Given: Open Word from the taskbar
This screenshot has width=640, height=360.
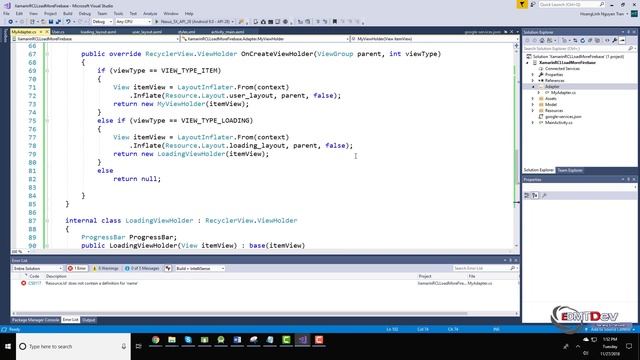Looking at the screenshot, I should (237, 340).
